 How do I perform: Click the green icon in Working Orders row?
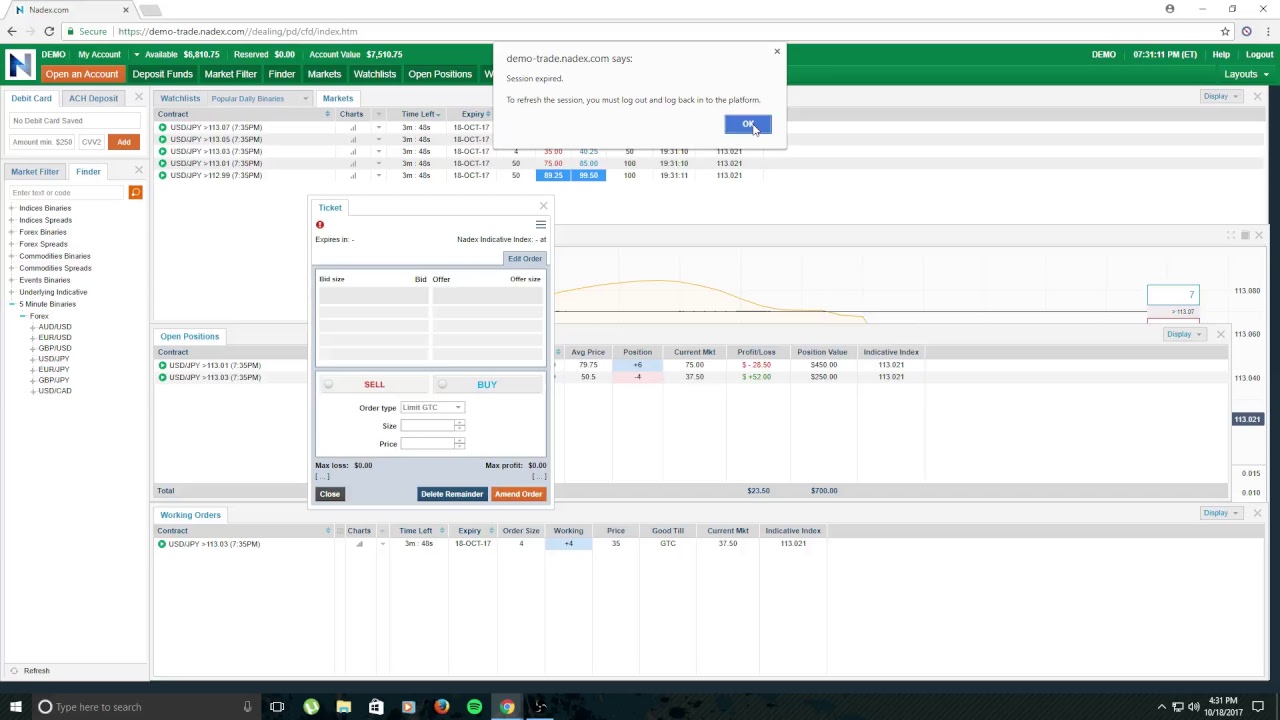pos(162,544)
